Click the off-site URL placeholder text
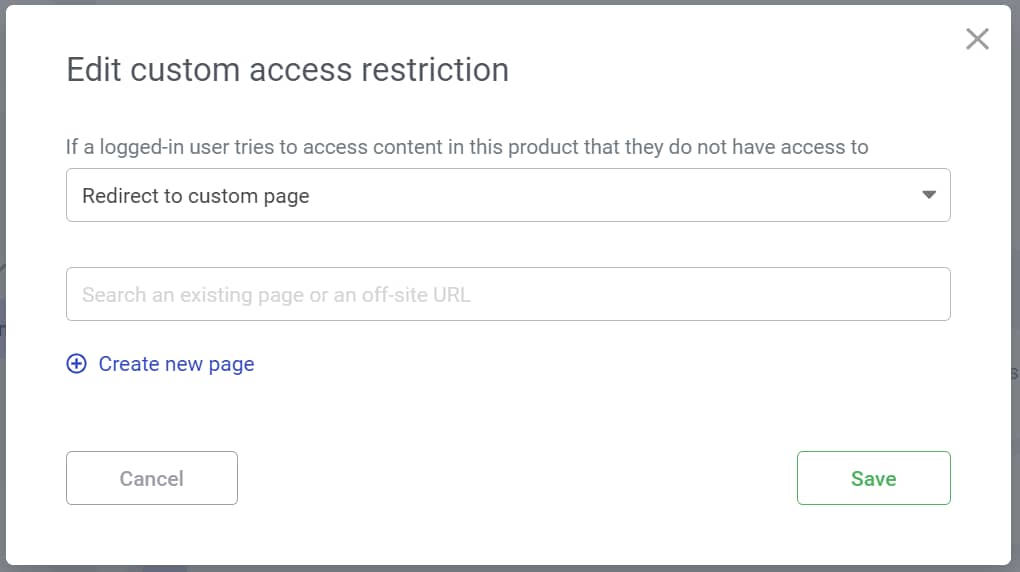This screenshot has height=572, width=1020. tap(276, 295)
